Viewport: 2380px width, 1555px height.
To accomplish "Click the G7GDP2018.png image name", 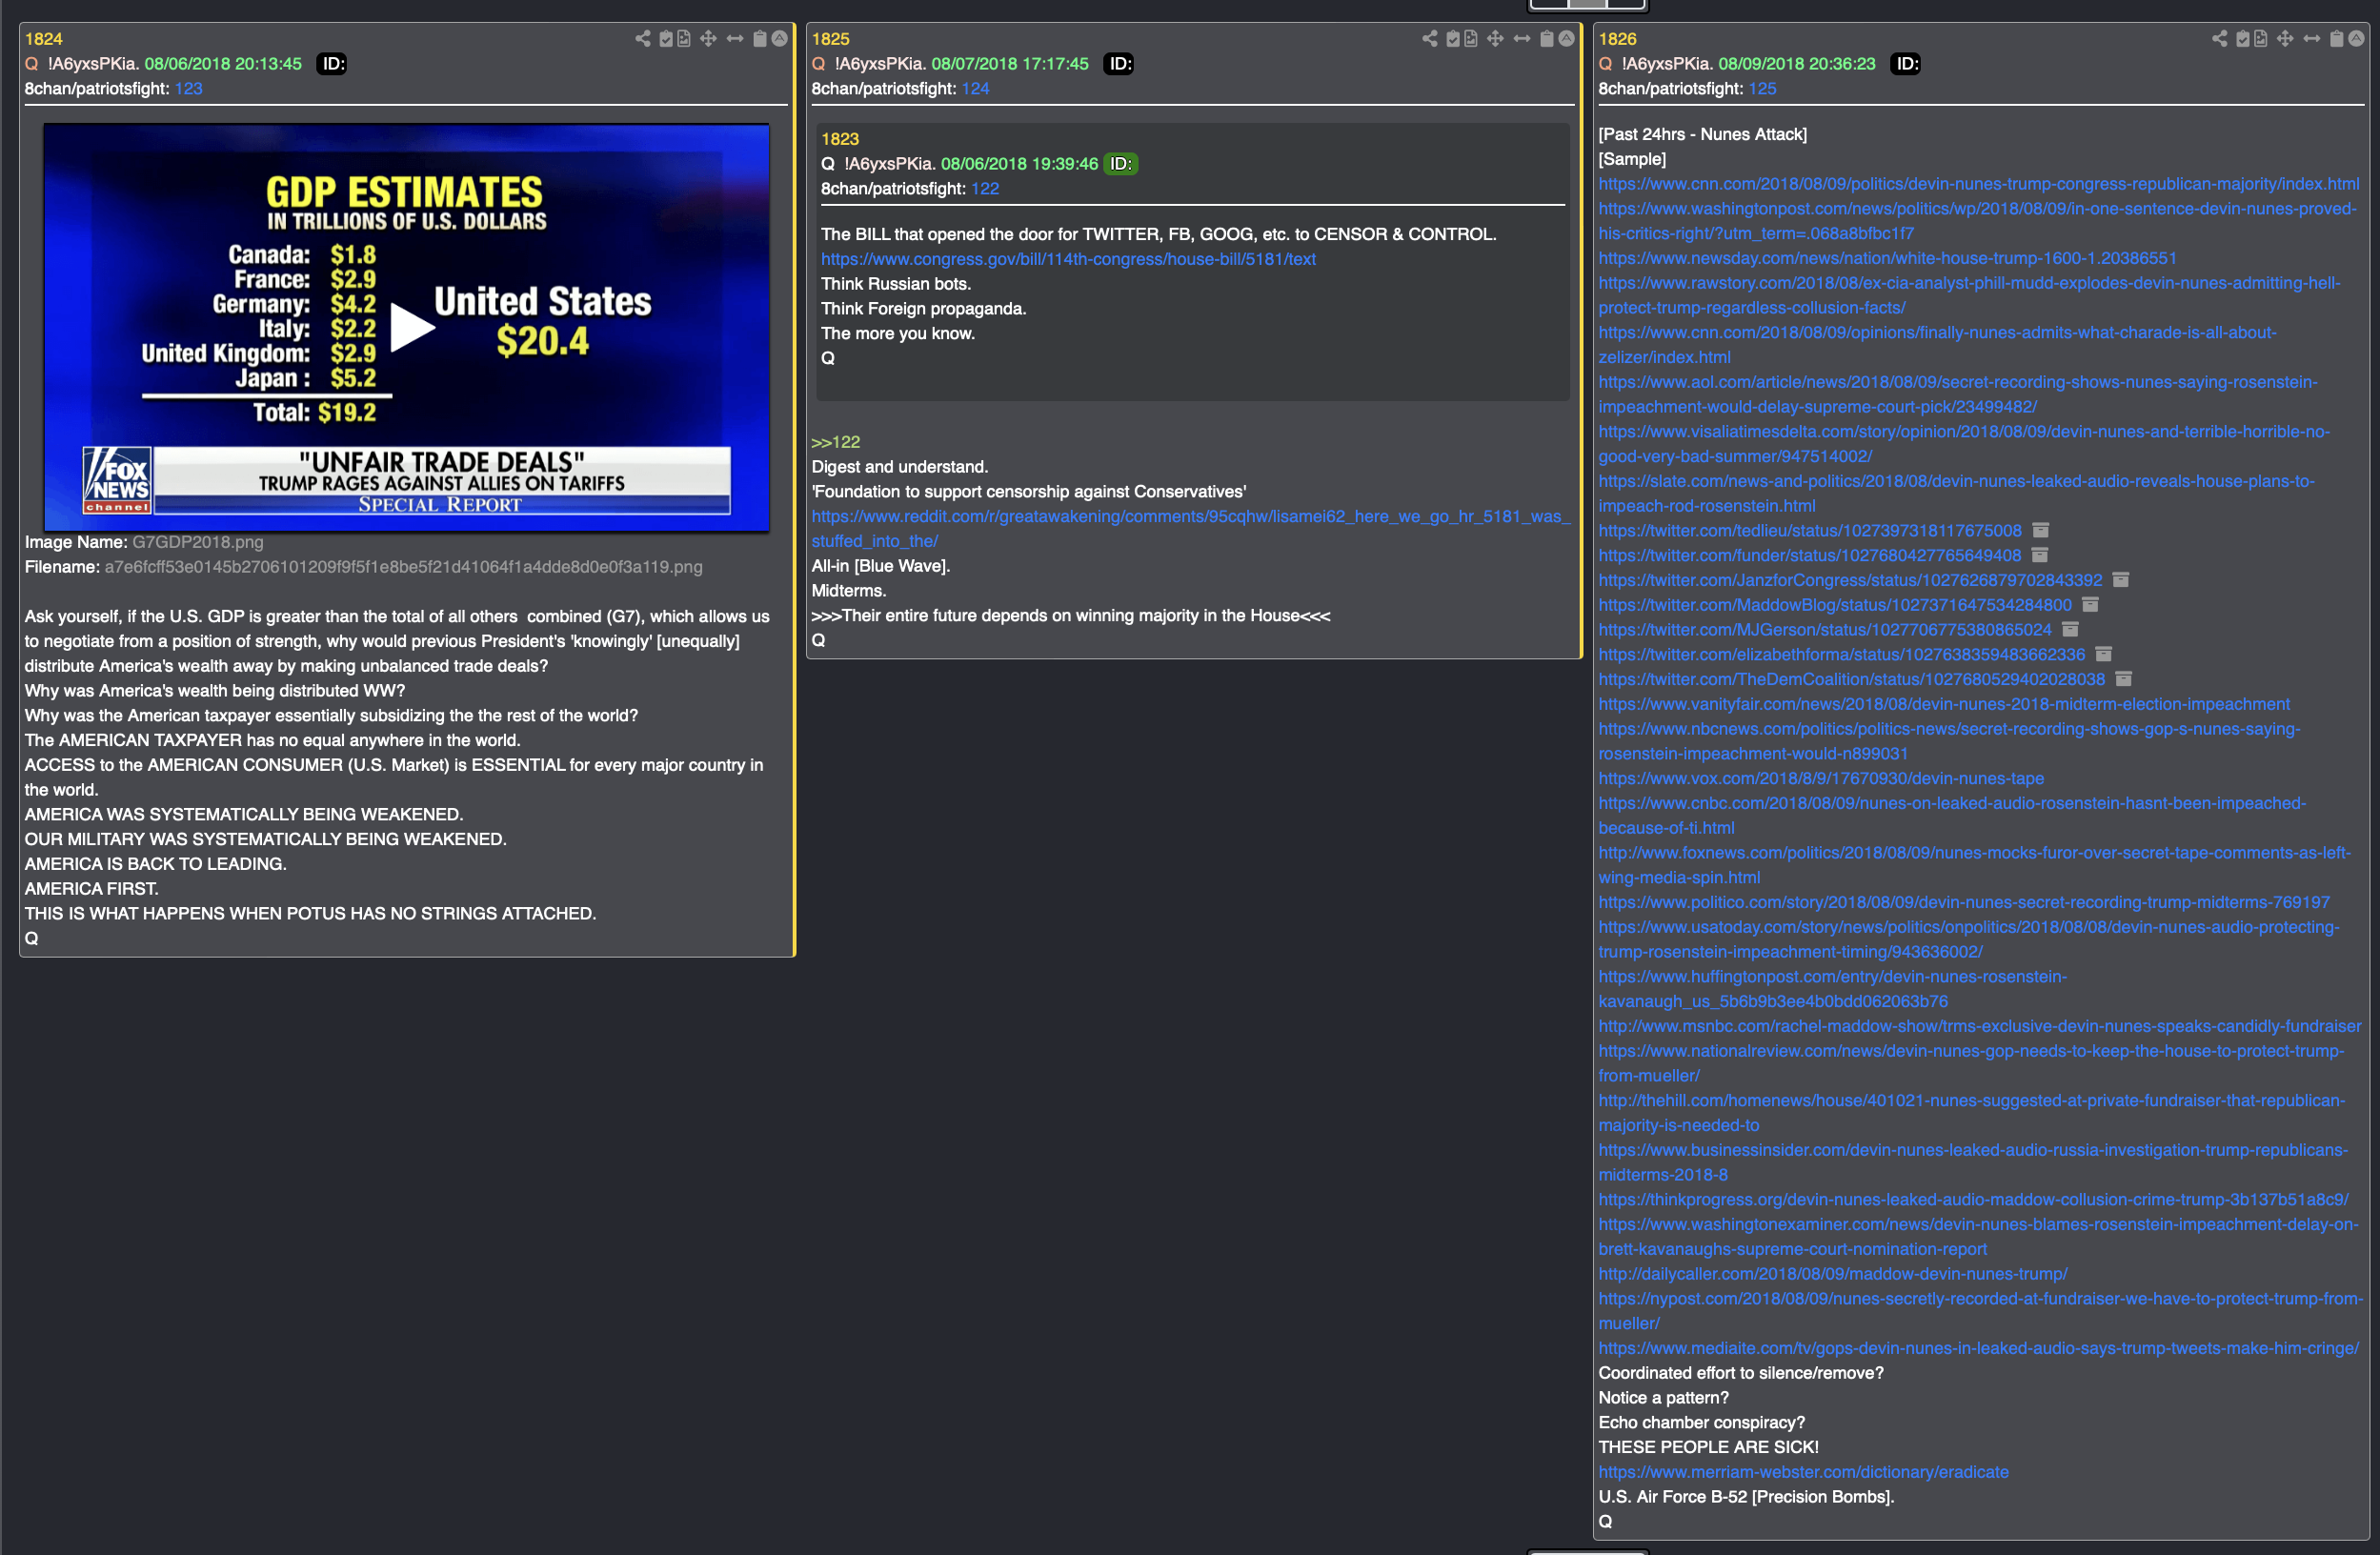I will click(x=198, y=542).
